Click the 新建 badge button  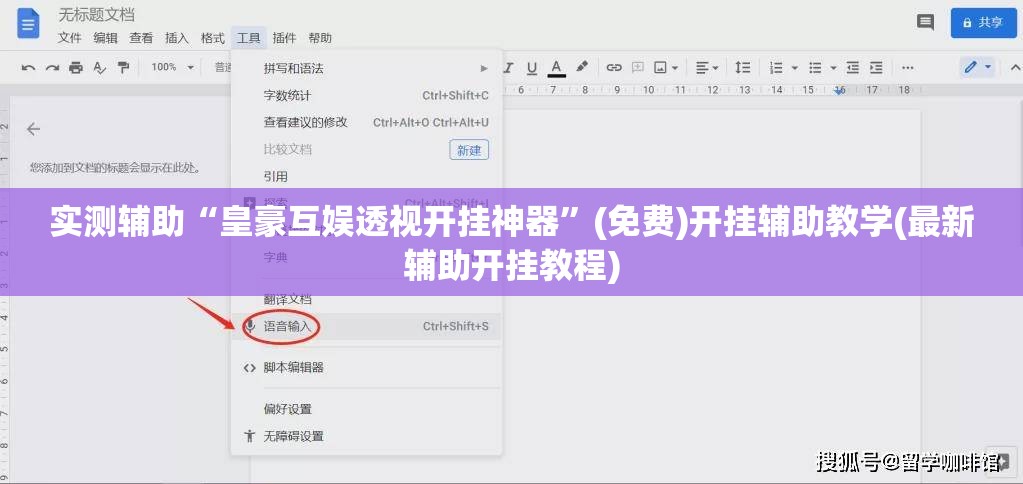[x=469, y=150]
